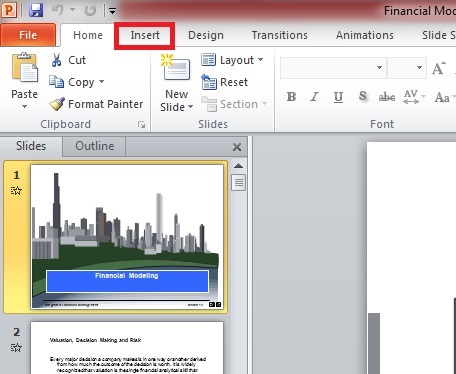
Task: Toggle Bold formatting
Action: (x=292, y=97)
